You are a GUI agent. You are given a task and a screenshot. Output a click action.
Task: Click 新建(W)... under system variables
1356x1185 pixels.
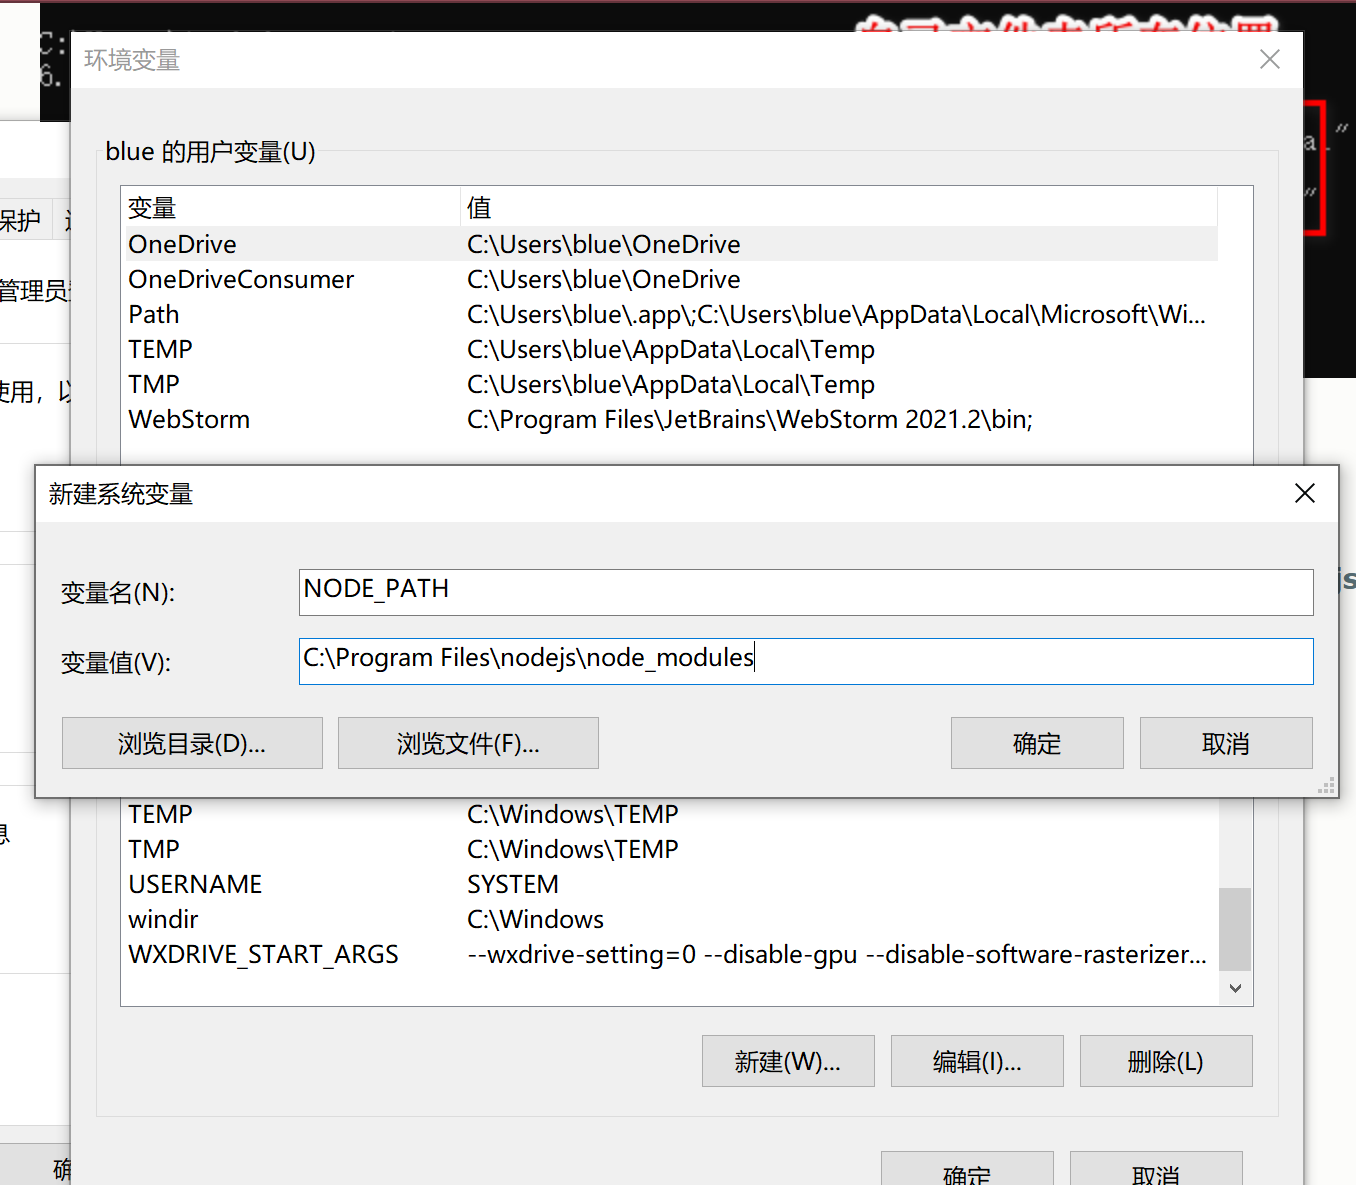788,1061
